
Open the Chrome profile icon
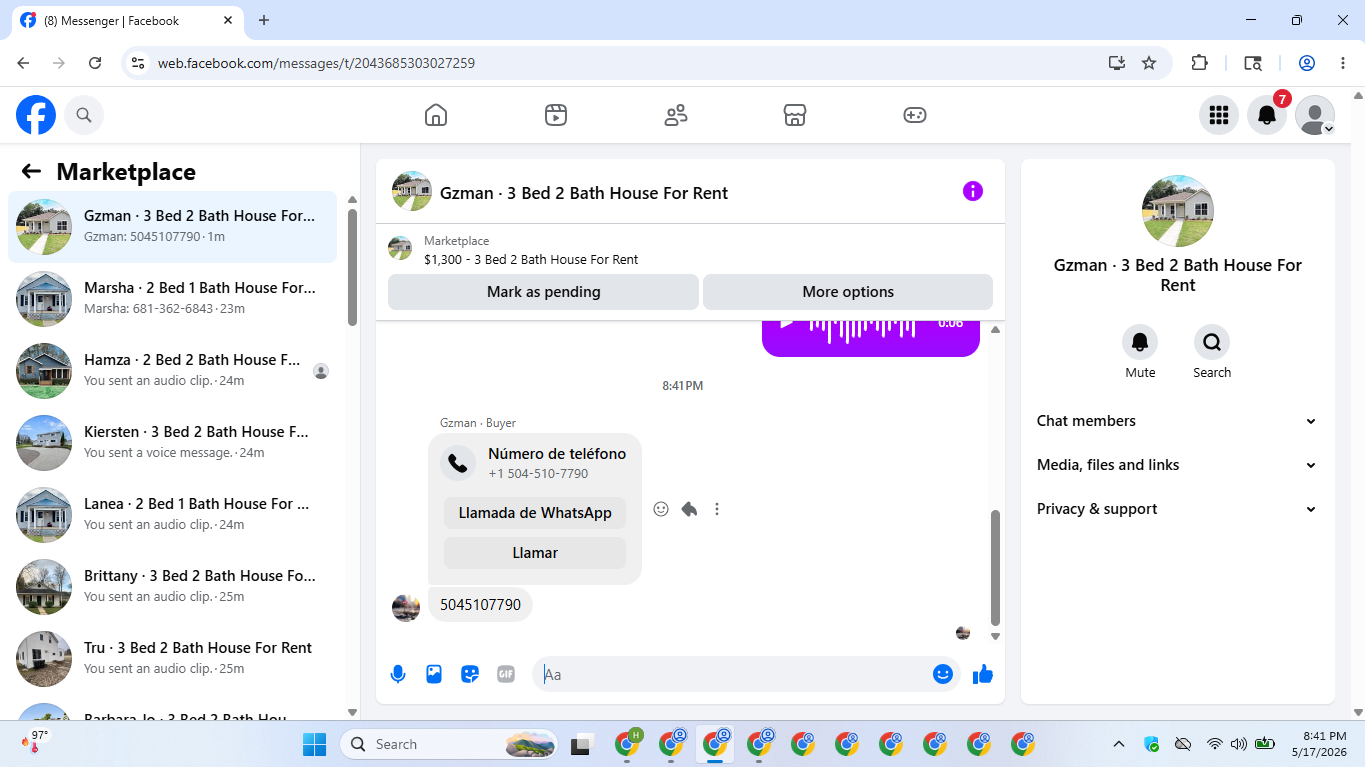pos(1307,63)
